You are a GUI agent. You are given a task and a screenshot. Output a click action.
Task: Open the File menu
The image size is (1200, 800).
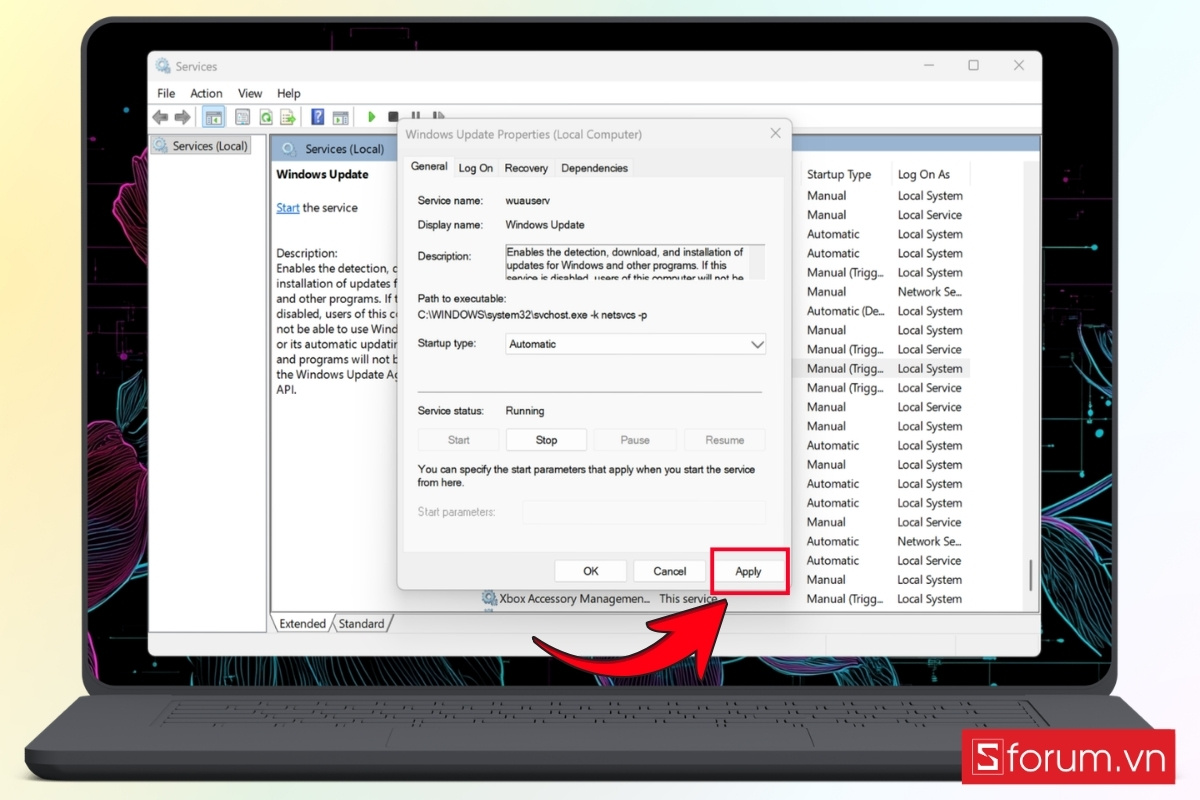(166, 93)
